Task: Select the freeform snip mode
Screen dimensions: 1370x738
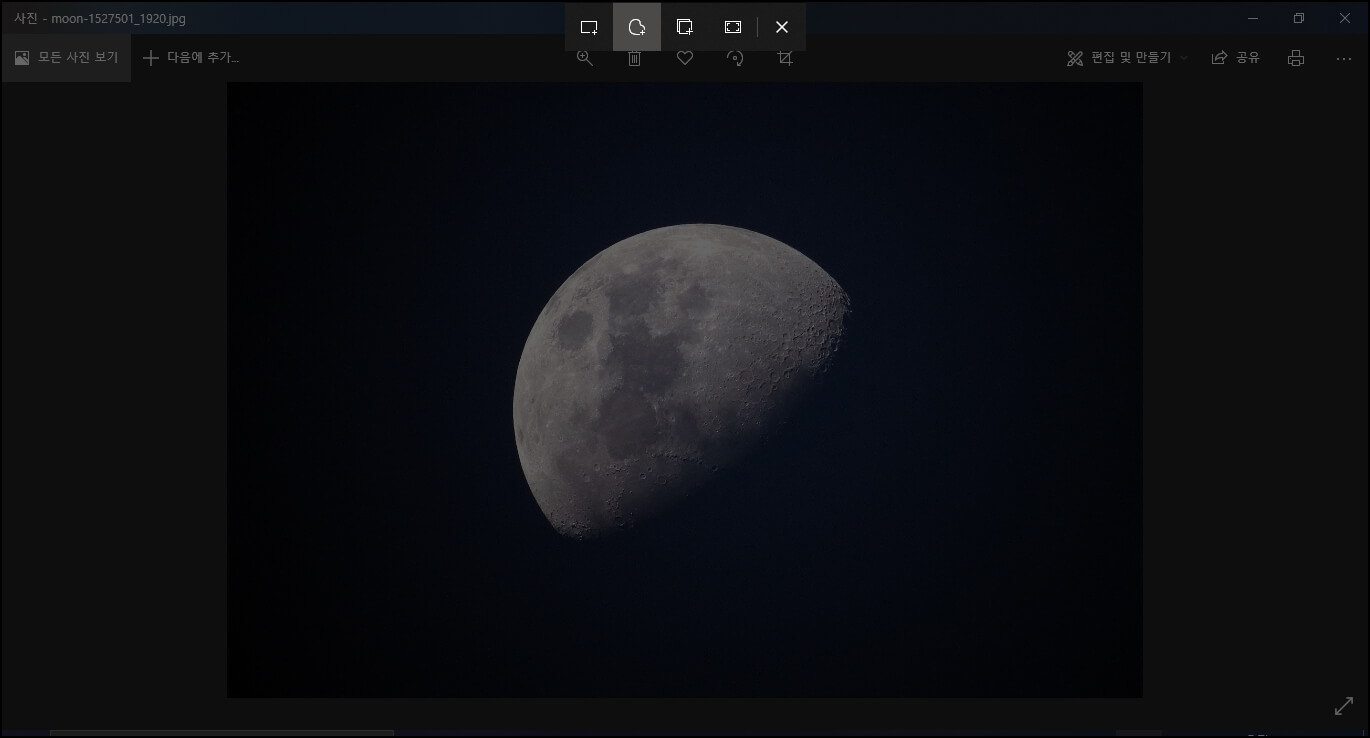Action: (637, 27)
